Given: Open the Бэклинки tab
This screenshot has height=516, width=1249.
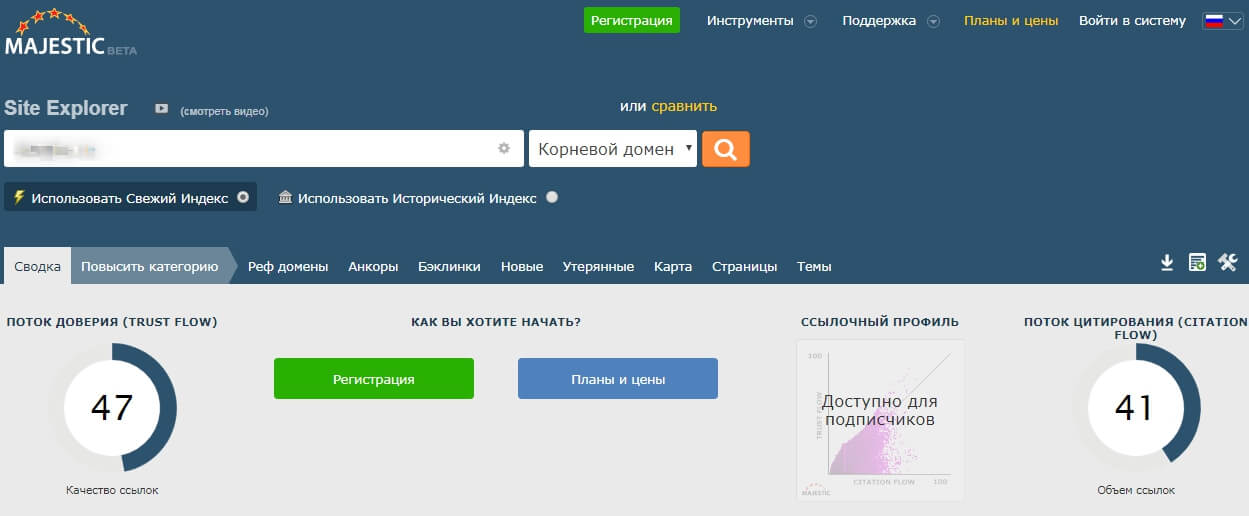Looking at the screenshot, I should coord(449,266).
